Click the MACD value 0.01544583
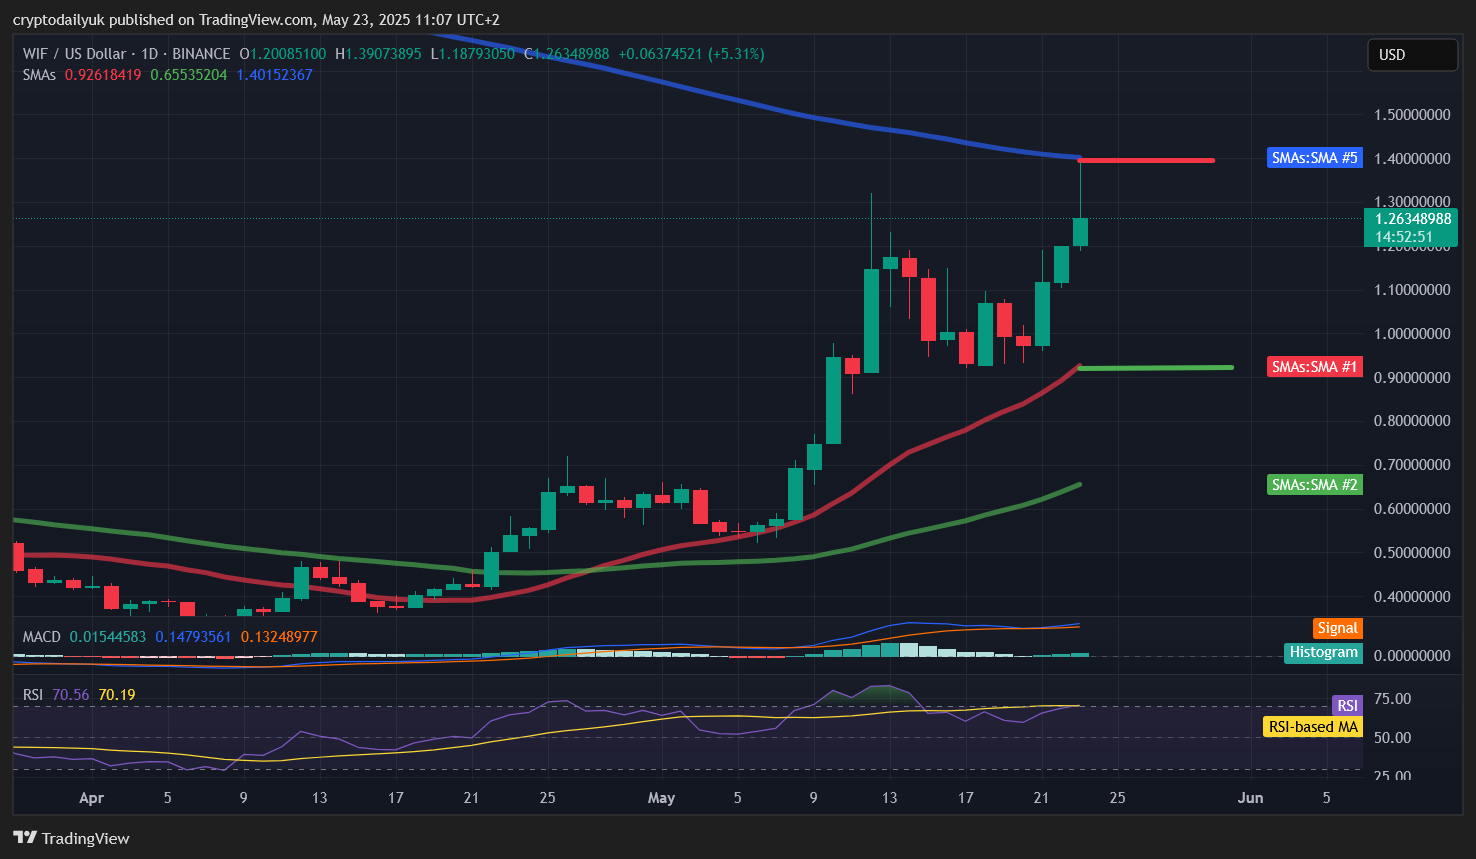The height and width of the screenshot is (859, 1476). (108, 637)
